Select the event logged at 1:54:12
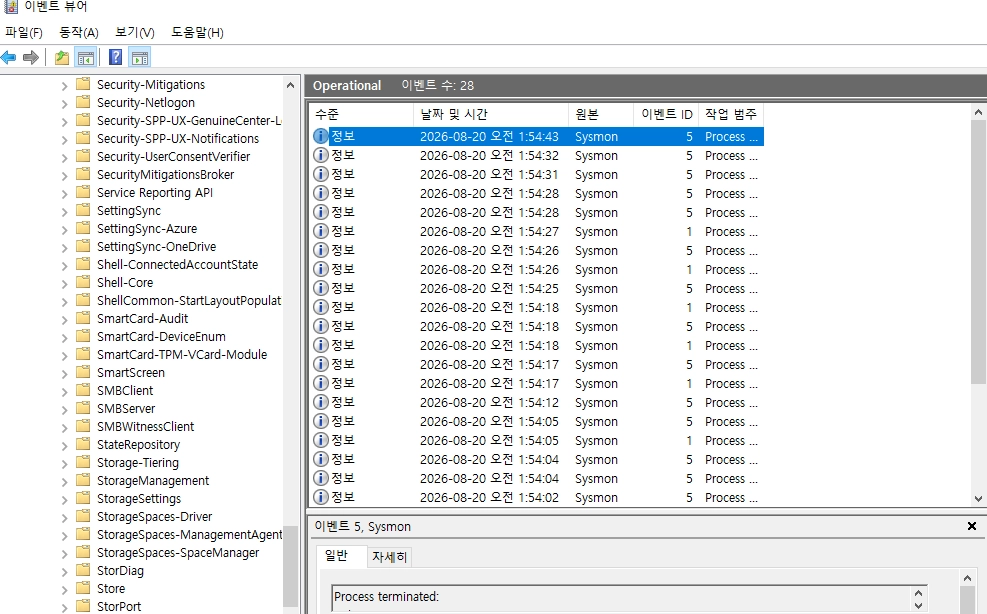The width and height of the screenshot is (987, 614). 538,402
